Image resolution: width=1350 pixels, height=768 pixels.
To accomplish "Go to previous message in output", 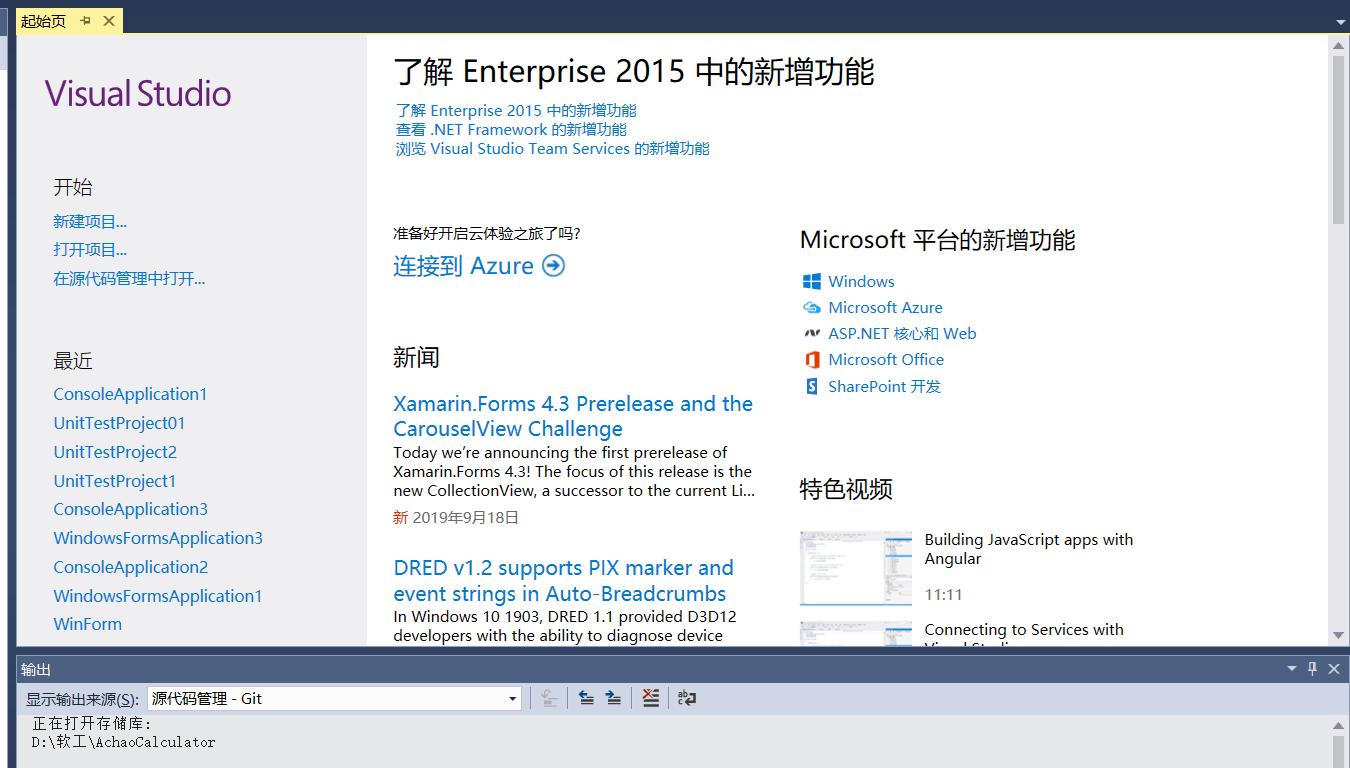I will (x=587, y=698).
